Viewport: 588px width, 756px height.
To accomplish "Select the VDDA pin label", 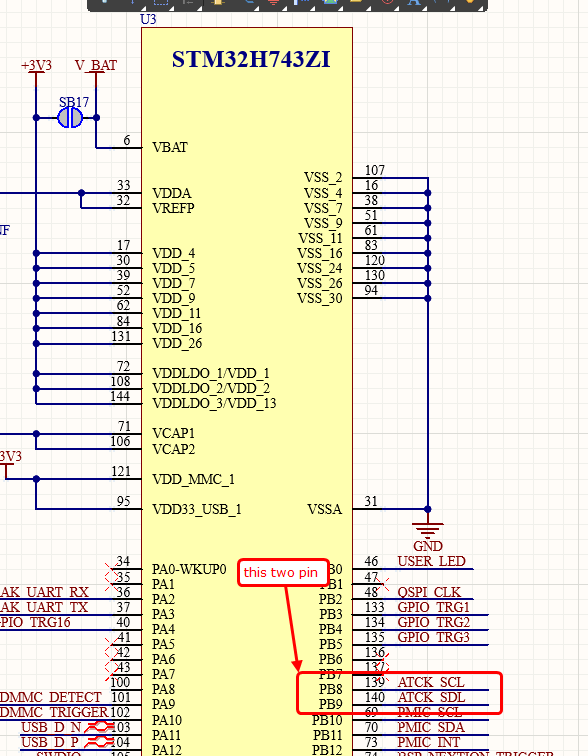I will (172, 193).
